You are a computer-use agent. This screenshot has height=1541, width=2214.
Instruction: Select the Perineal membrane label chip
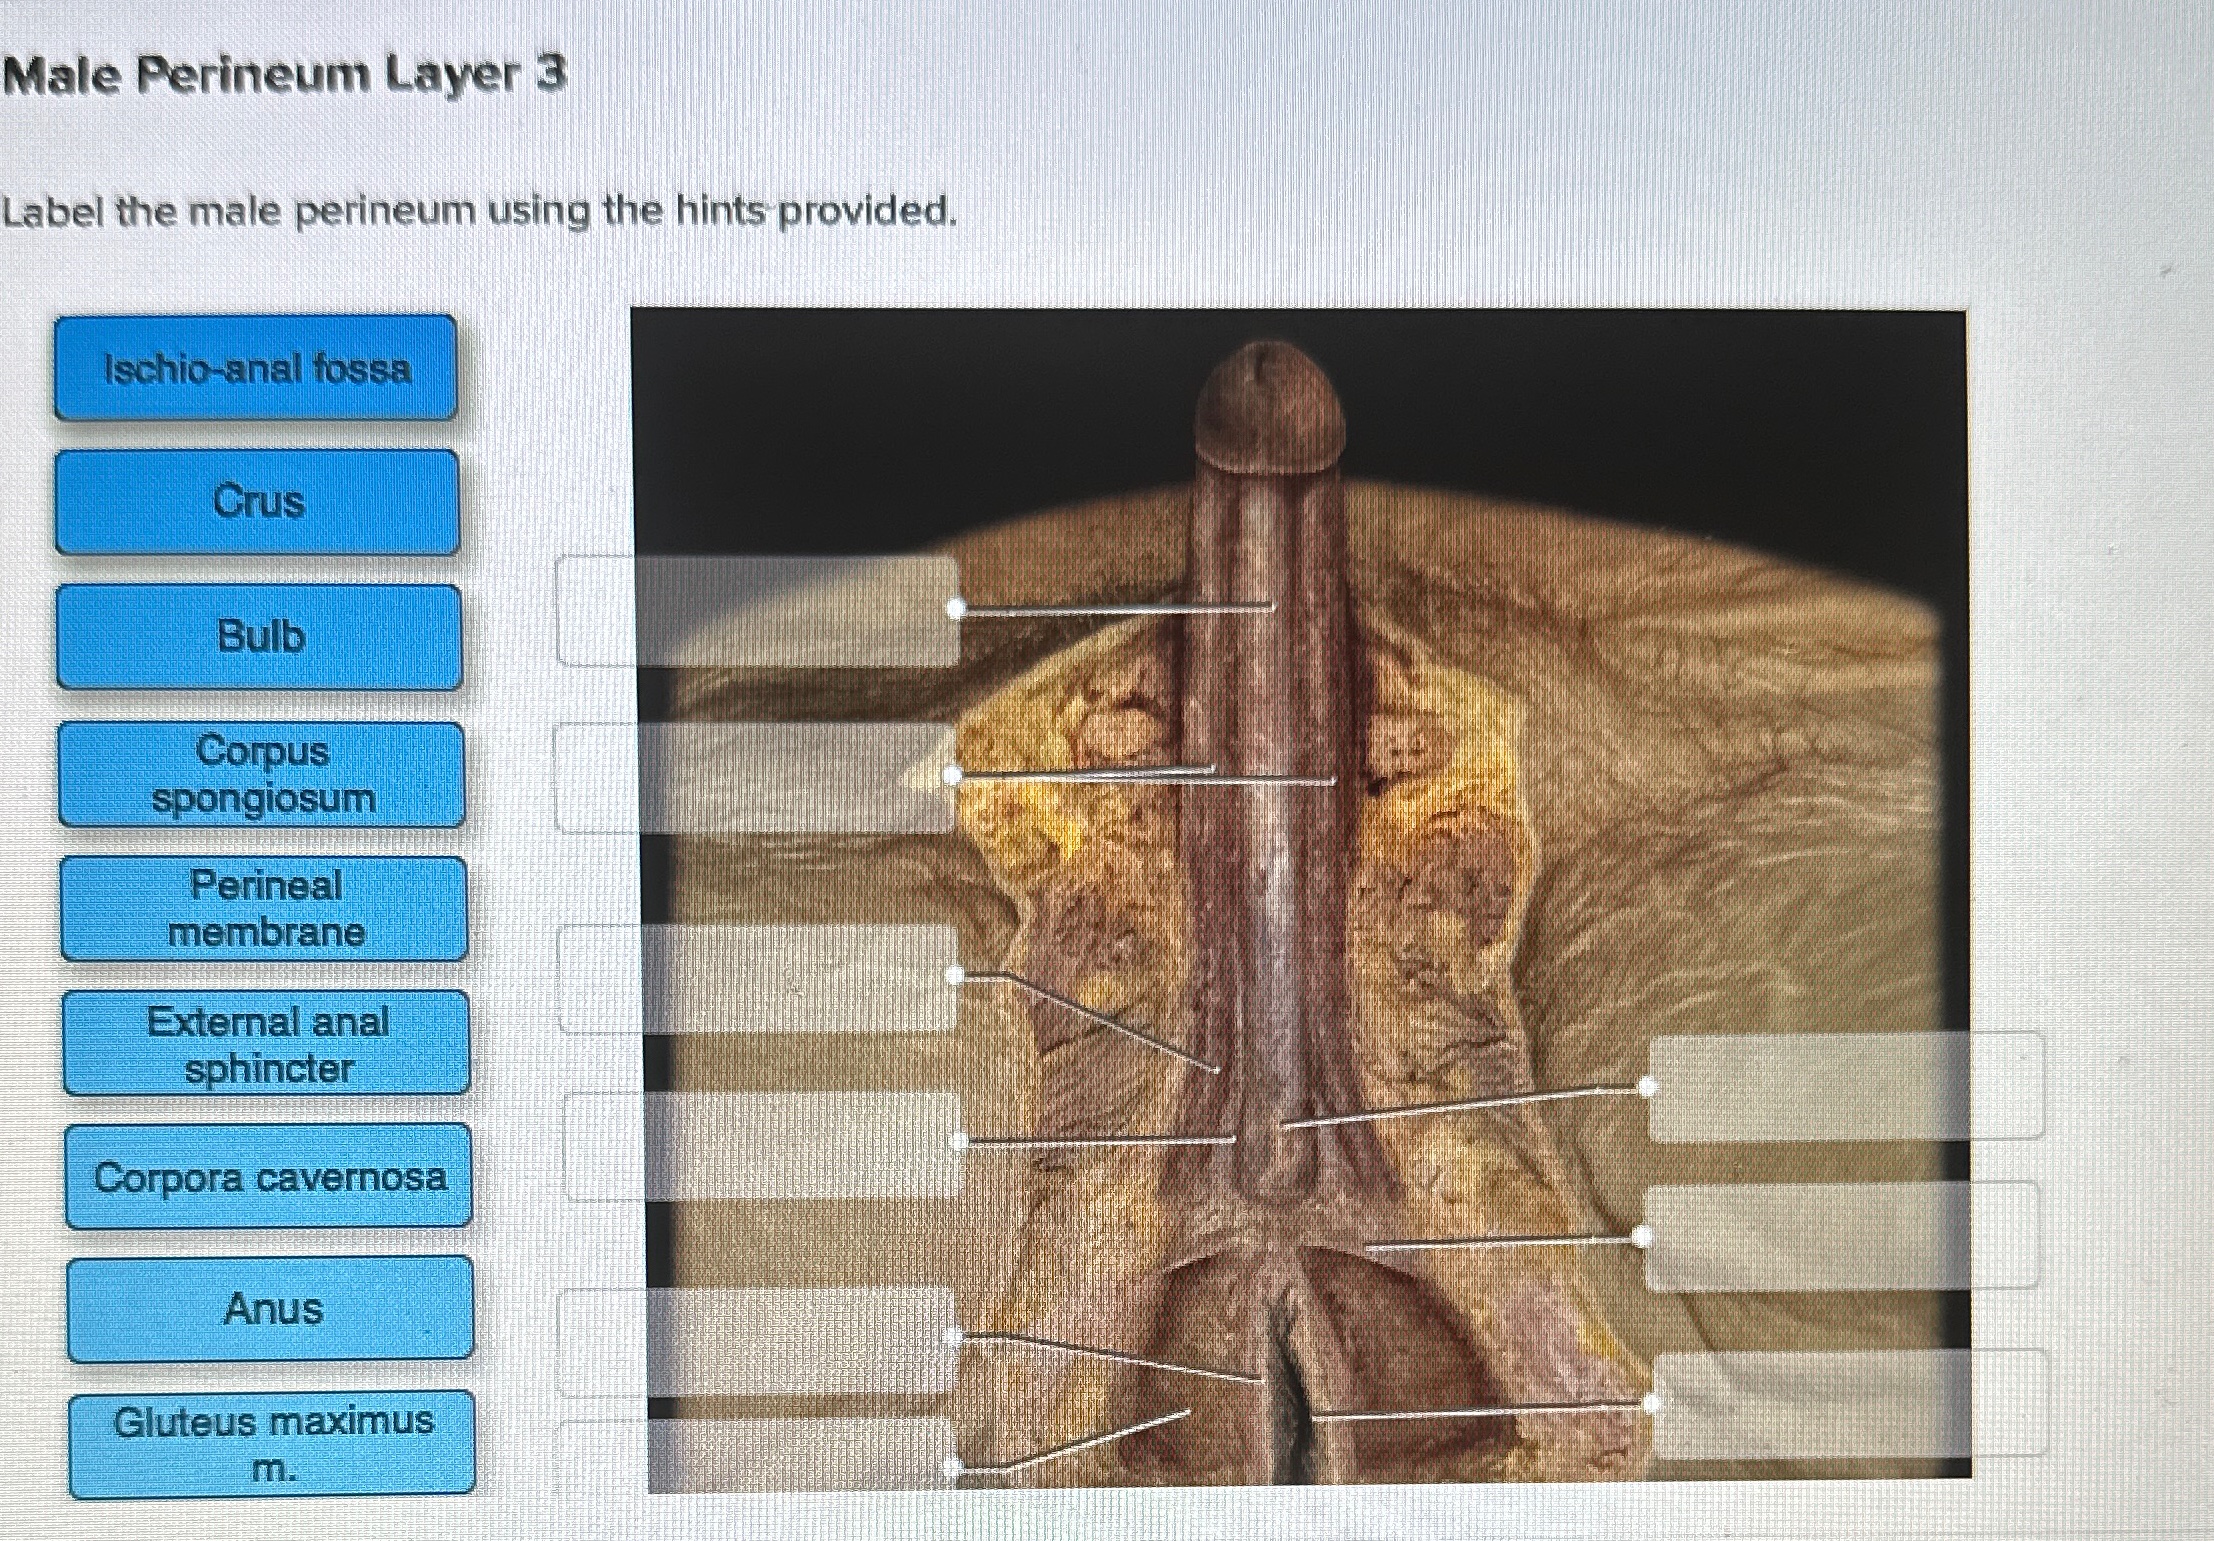[264, 906]
